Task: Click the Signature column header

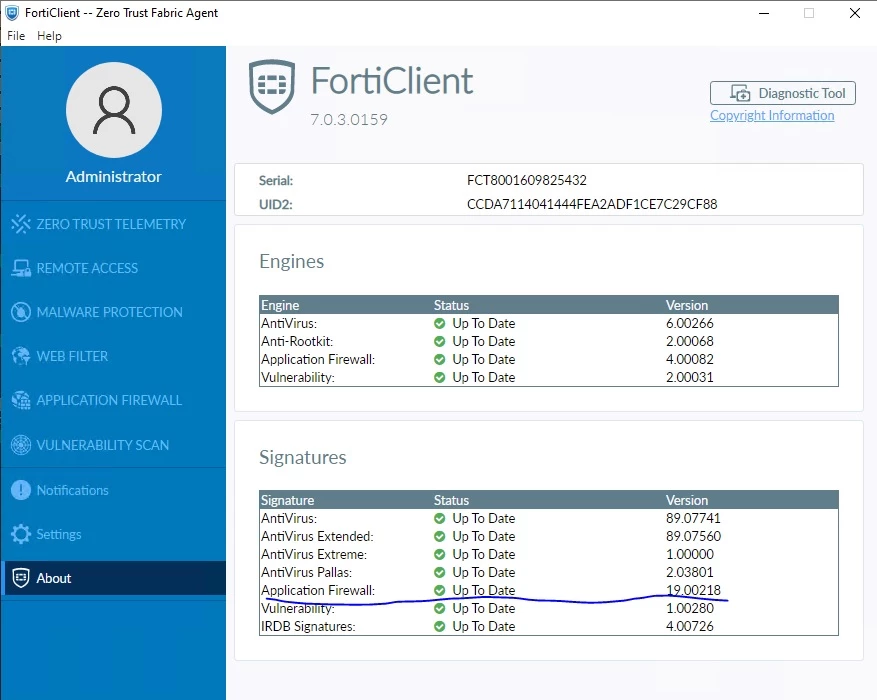Action: (287, 500)
